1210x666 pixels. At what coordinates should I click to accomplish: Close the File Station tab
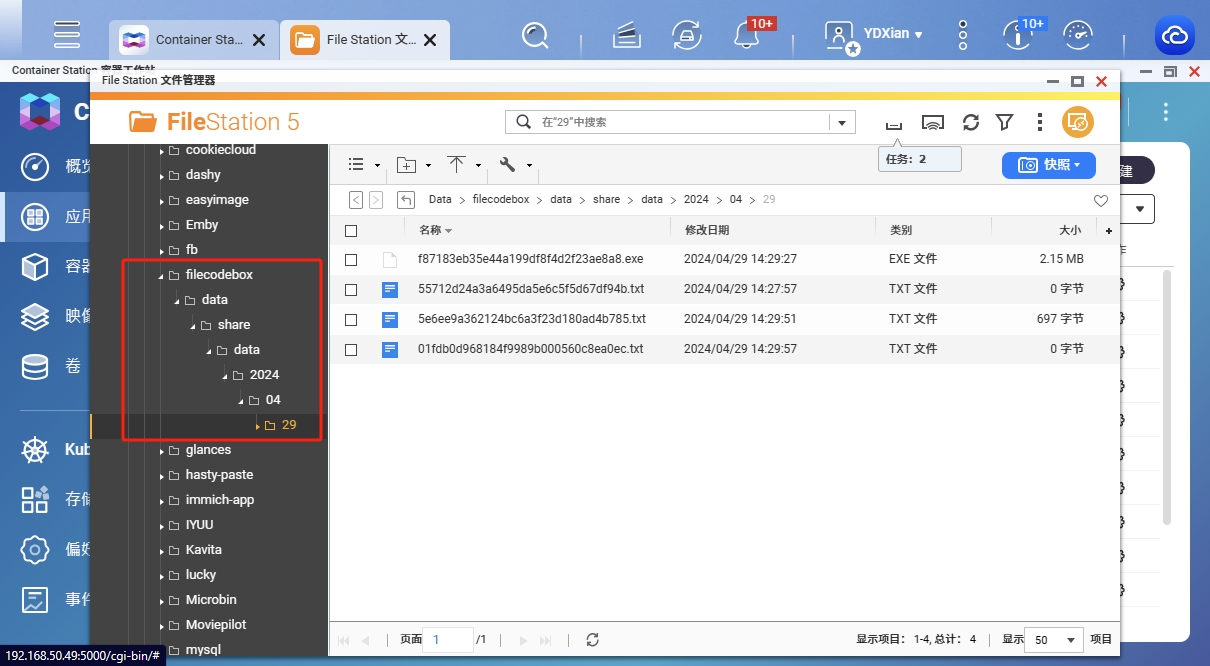[x=430, y=40]
